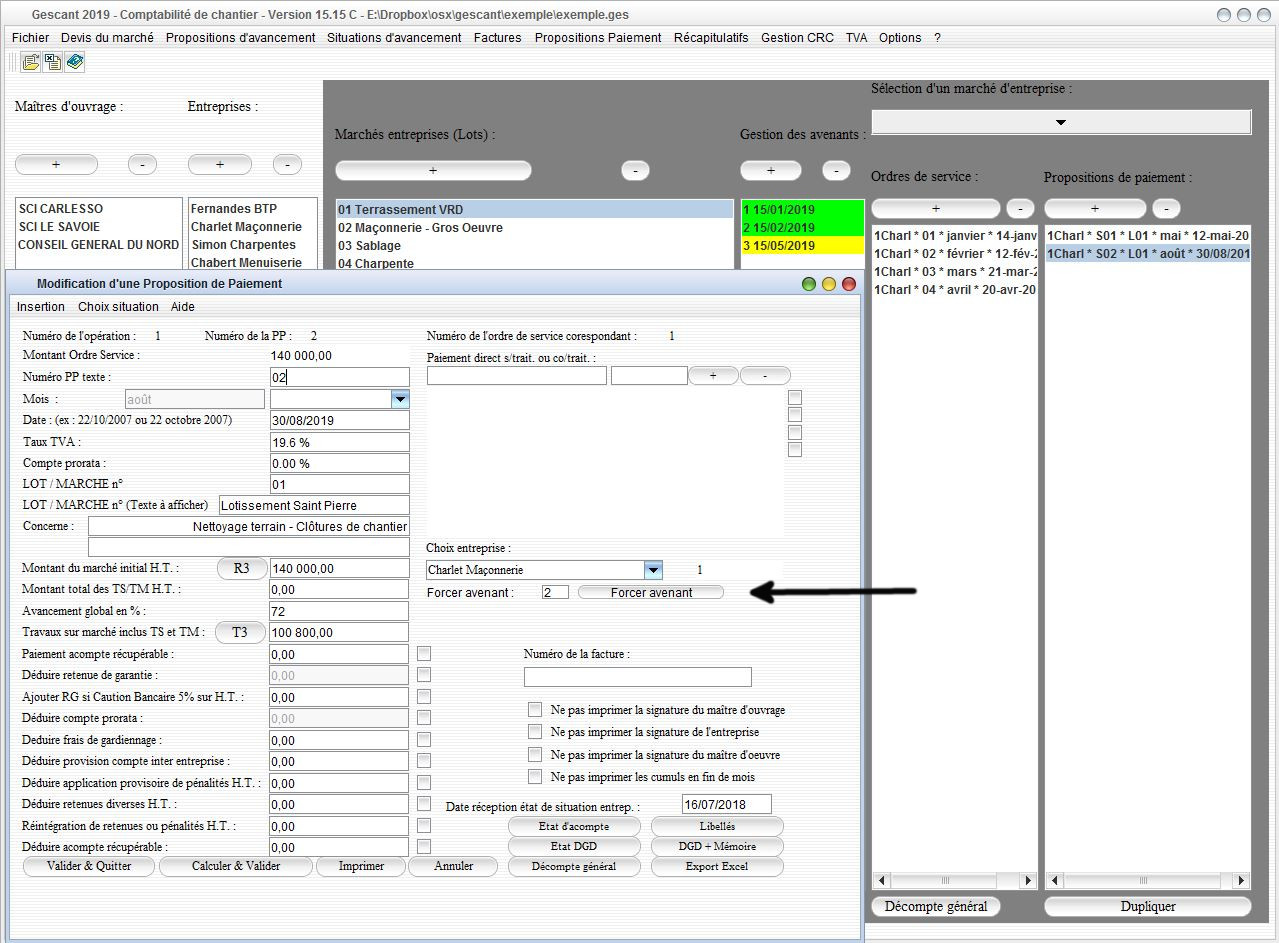
Task: Click the R3 button beside Montant du marché initial
Action: (x=242, y=568)
